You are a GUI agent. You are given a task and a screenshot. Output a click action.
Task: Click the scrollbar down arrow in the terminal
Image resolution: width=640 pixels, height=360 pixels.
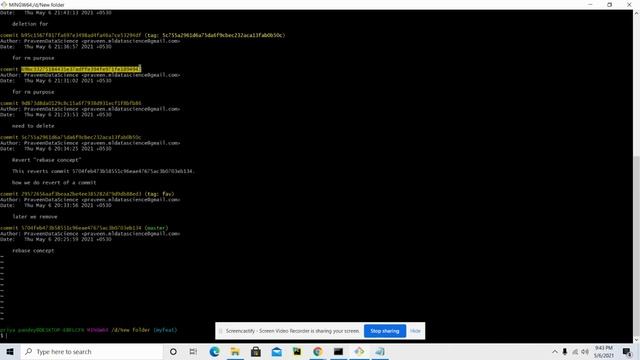coord(636,340)
